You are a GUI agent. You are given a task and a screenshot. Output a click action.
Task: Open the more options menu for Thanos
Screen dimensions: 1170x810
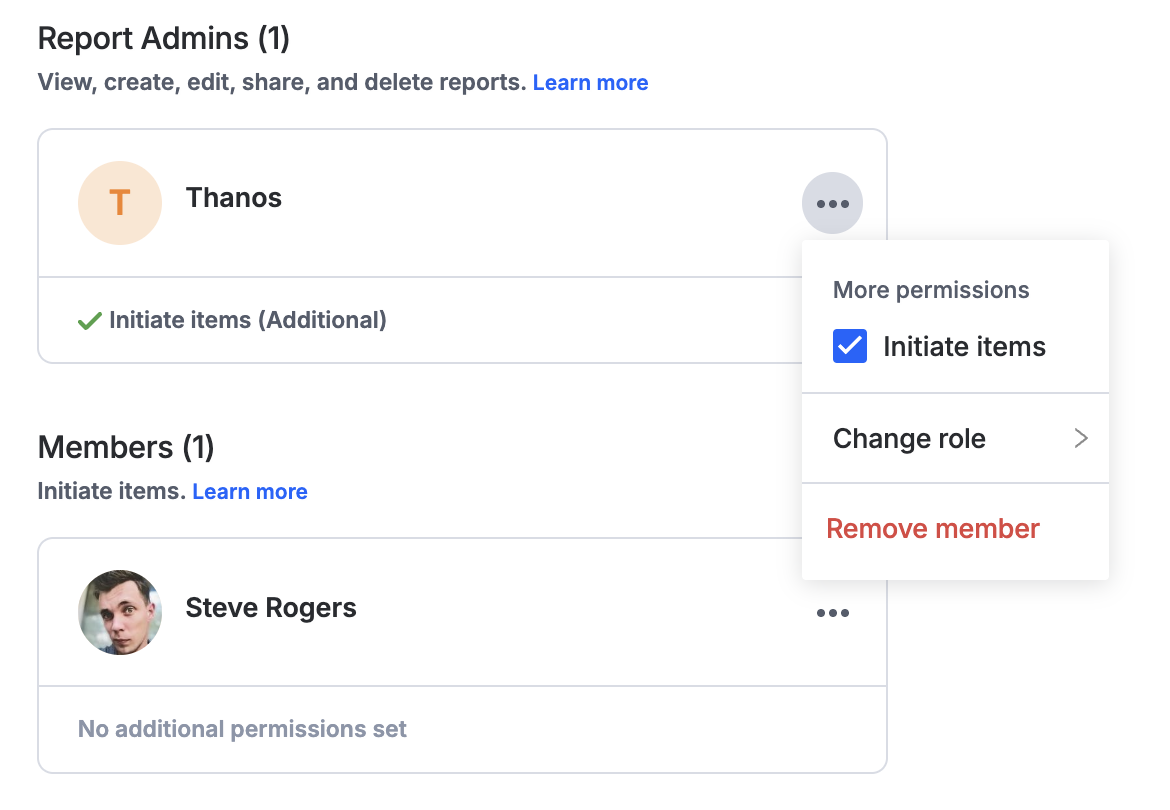point(832,204)
